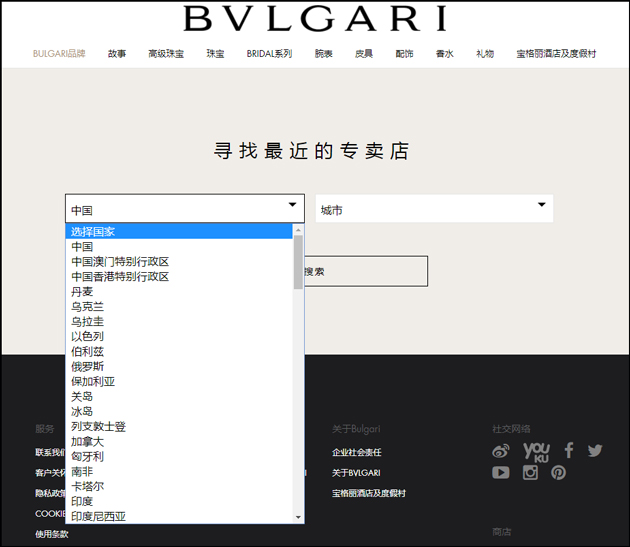Viewport: 630px width, 547px height.
Task: Select 匈牙利 from country list
Action: tap(179, 457)
